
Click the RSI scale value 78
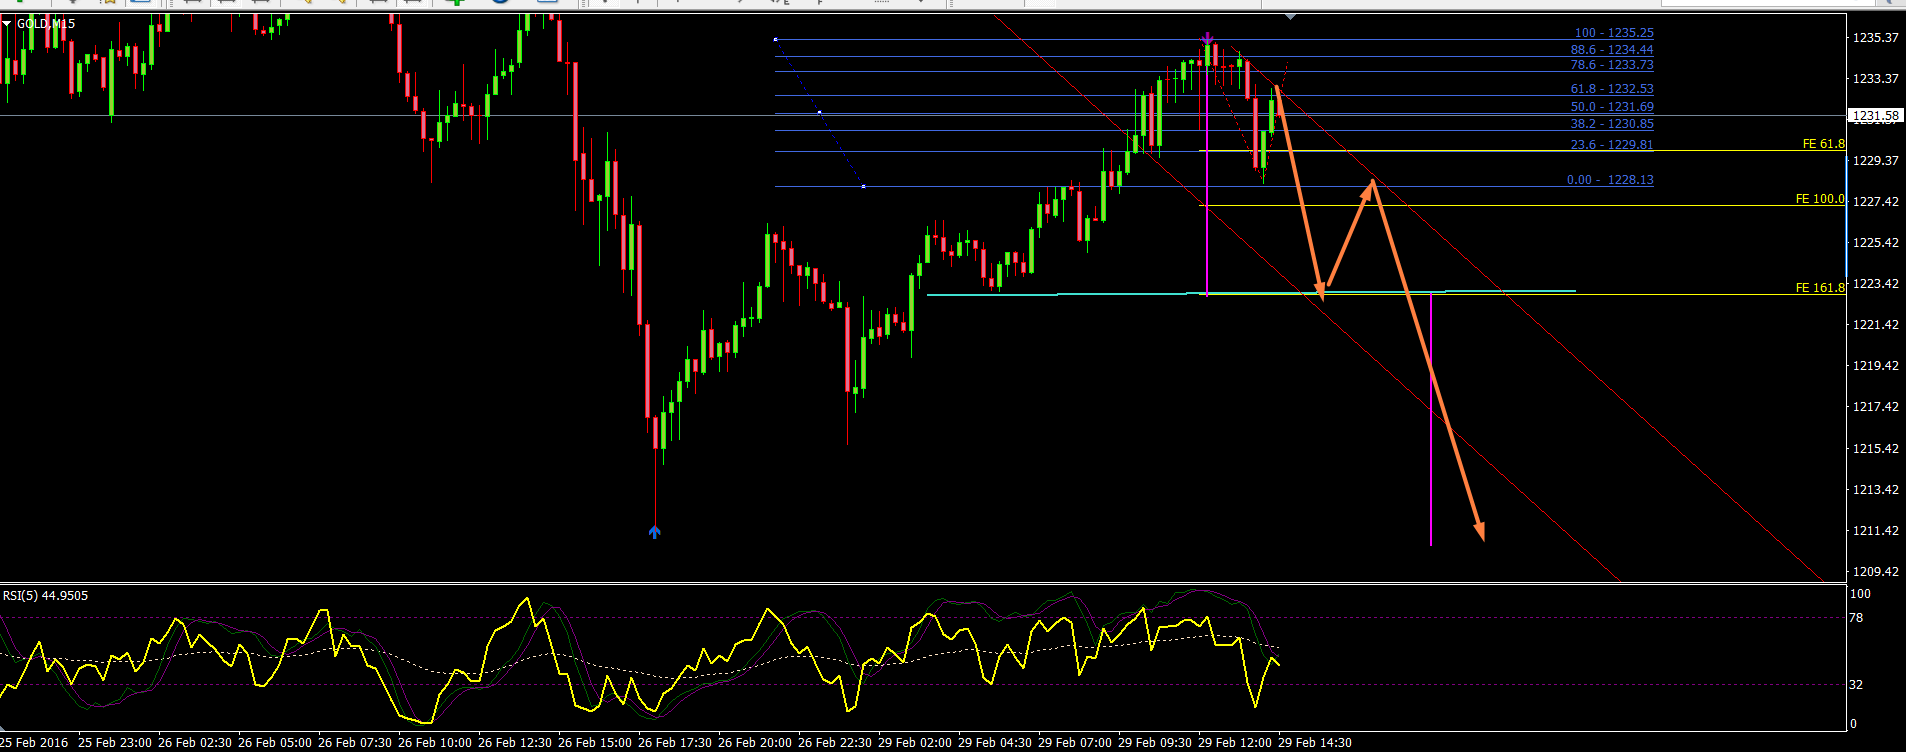click(x=1856, y=618)
